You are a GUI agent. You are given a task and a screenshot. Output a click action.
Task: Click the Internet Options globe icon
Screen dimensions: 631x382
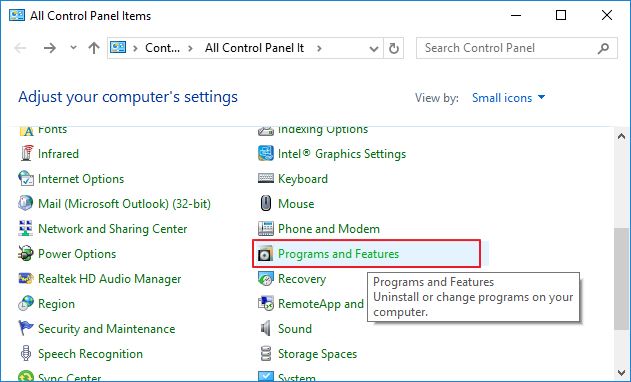(x=26, y=178)
